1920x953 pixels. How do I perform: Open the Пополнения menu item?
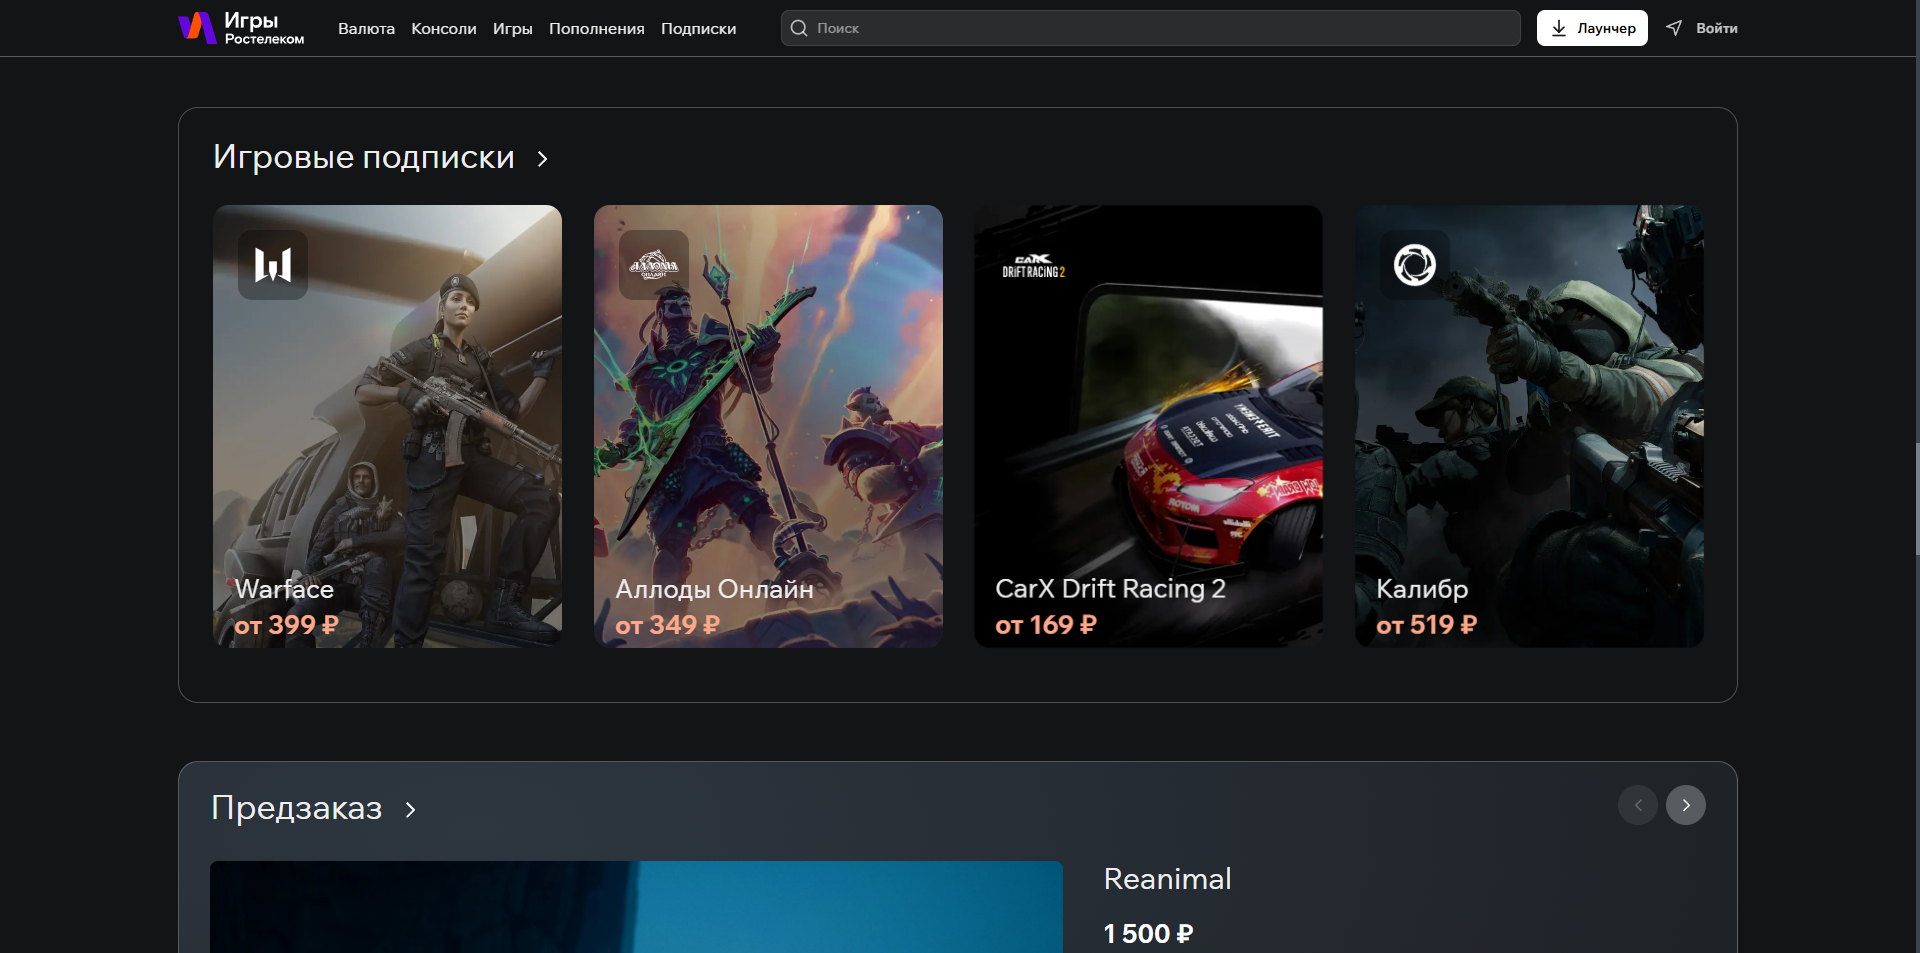point(596,29)
